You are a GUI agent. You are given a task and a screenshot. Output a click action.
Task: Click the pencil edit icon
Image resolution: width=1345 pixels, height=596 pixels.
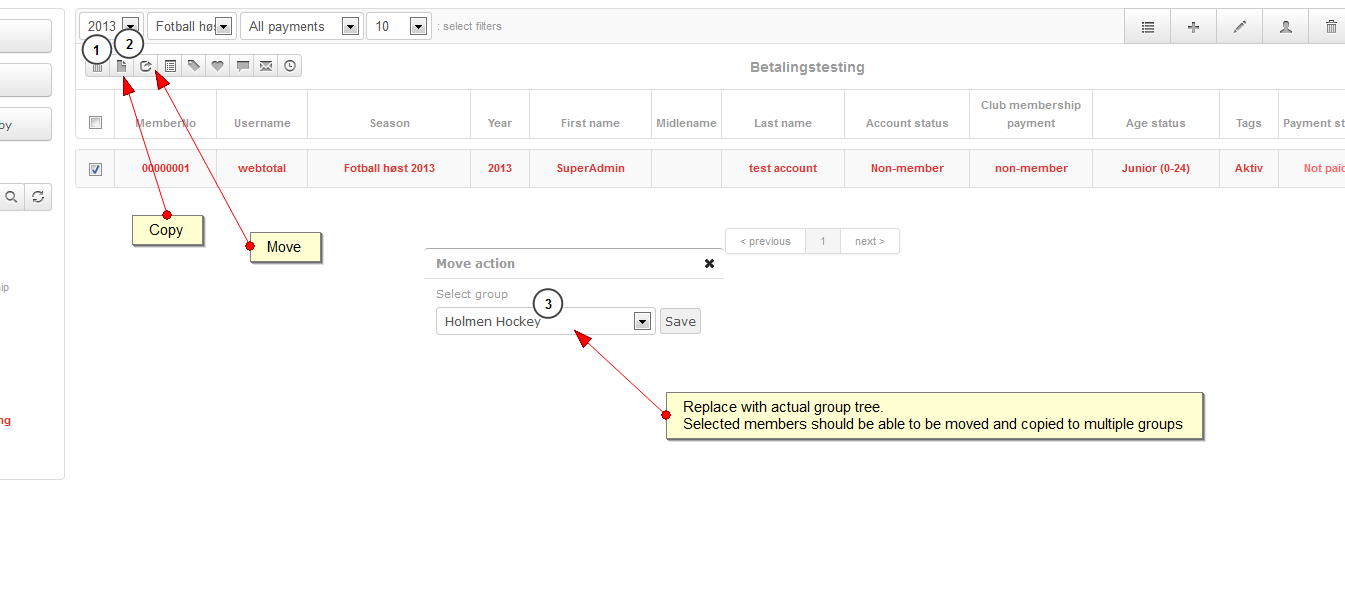coord(1240,27)
